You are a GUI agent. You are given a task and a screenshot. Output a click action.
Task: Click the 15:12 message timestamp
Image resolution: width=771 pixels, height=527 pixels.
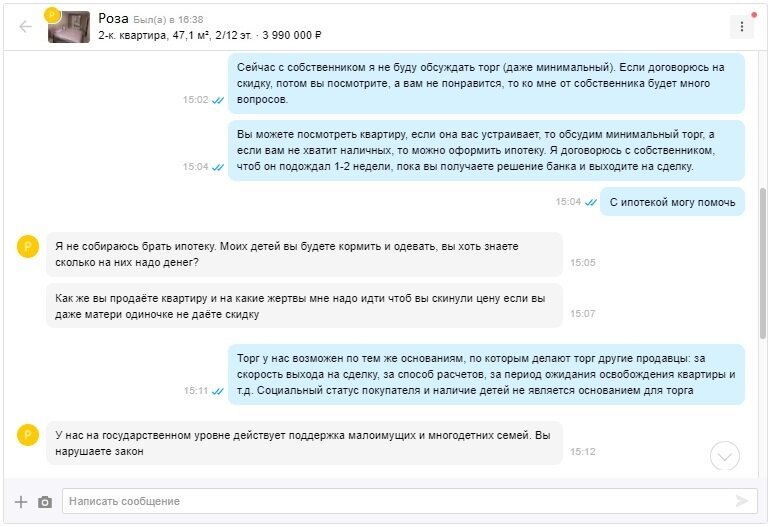coord(583,452)
